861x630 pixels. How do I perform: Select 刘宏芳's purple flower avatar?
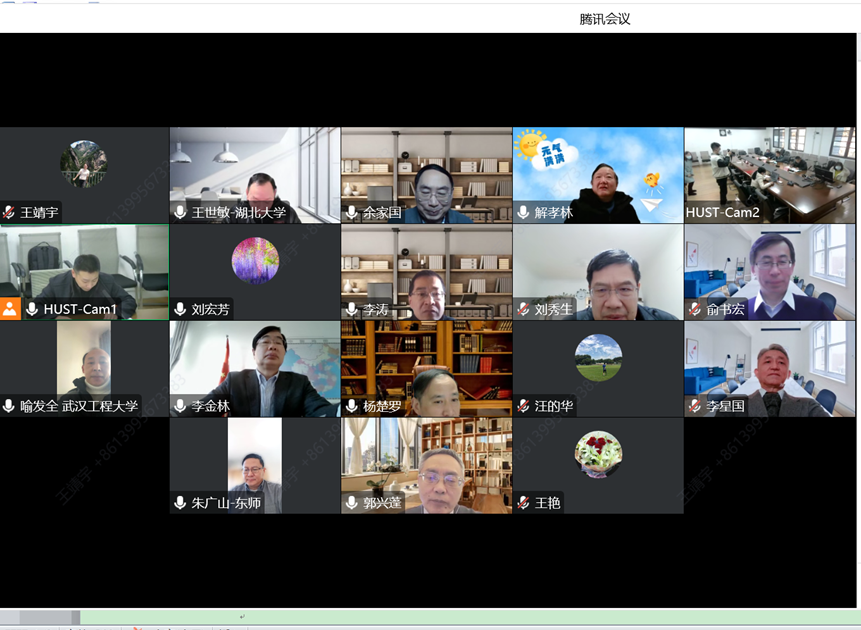[255, 260]
